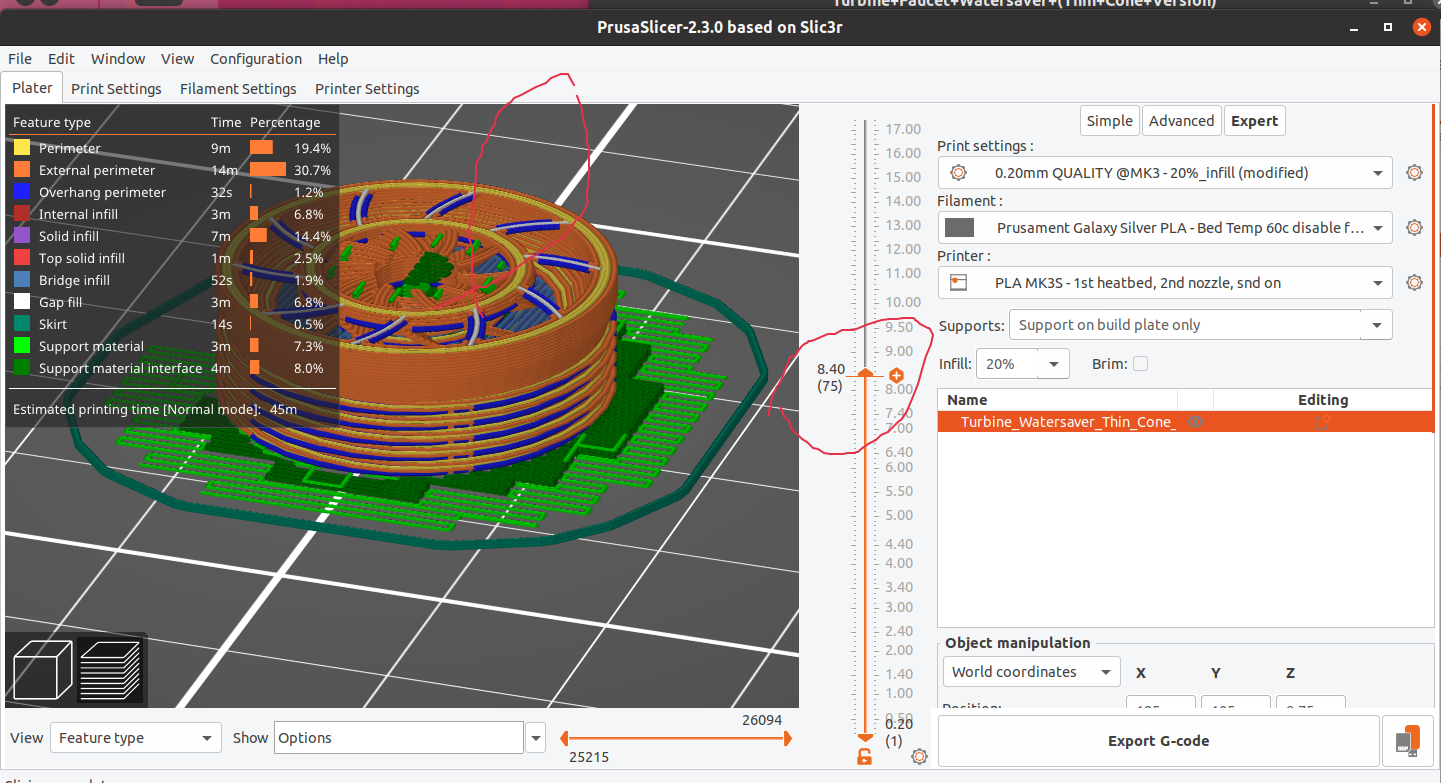Viewport: 1441px width, 783px height.
Task: Click the cog icon below the vertical layer slider
Action: [x=919, y=757]
